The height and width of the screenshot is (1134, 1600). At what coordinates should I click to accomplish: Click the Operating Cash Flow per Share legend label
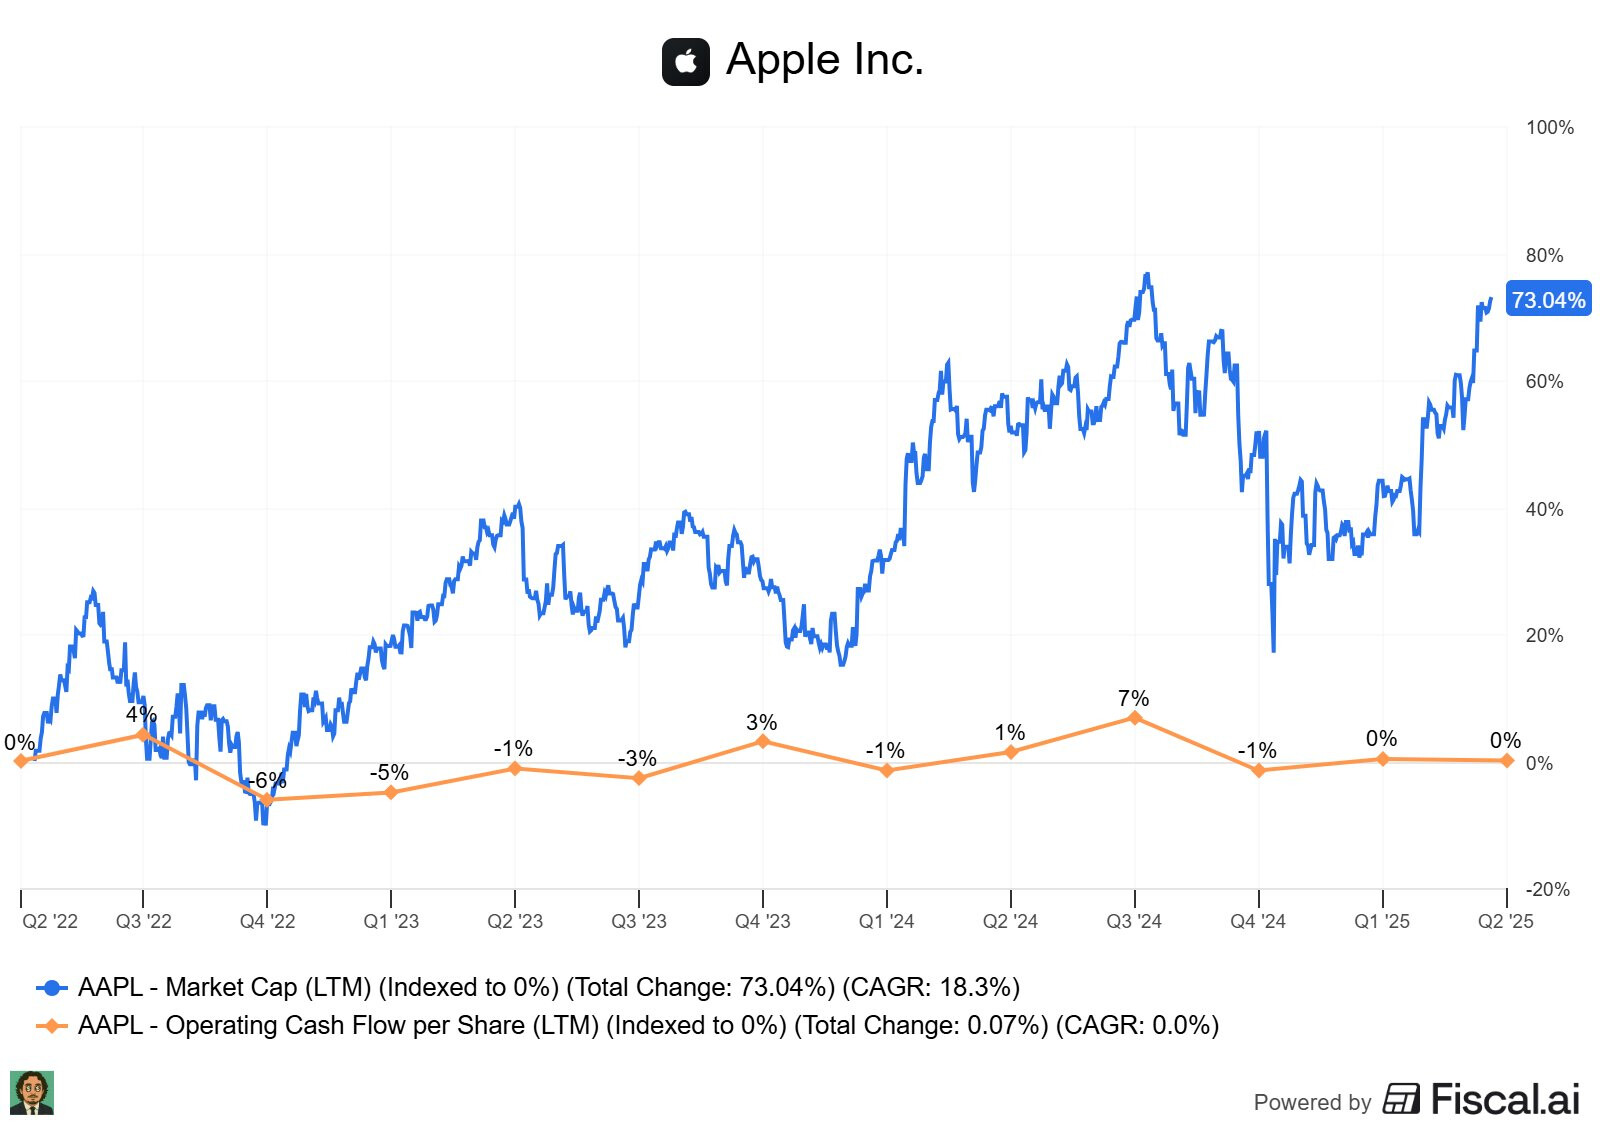647,1026
